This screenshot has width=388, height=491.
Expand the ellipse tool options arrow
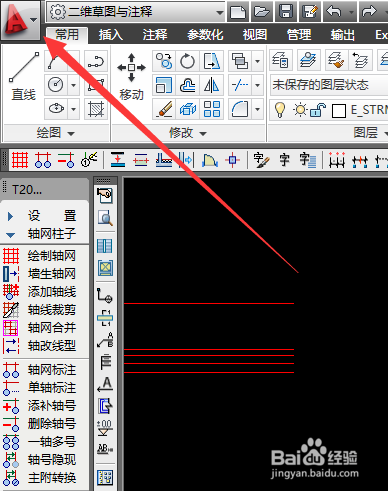pyautogui.click(x=74, y=109)
